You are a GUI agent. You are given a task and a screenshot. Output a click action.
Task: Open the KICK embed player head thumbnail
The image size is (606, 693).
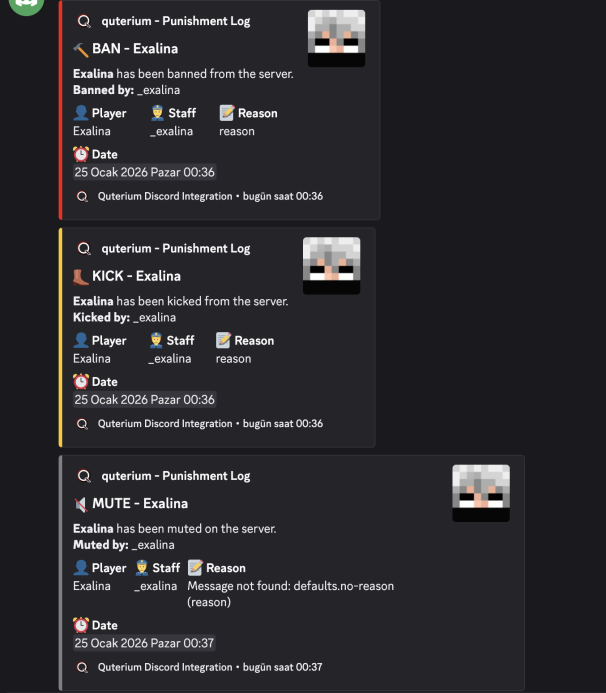point(332,266)
